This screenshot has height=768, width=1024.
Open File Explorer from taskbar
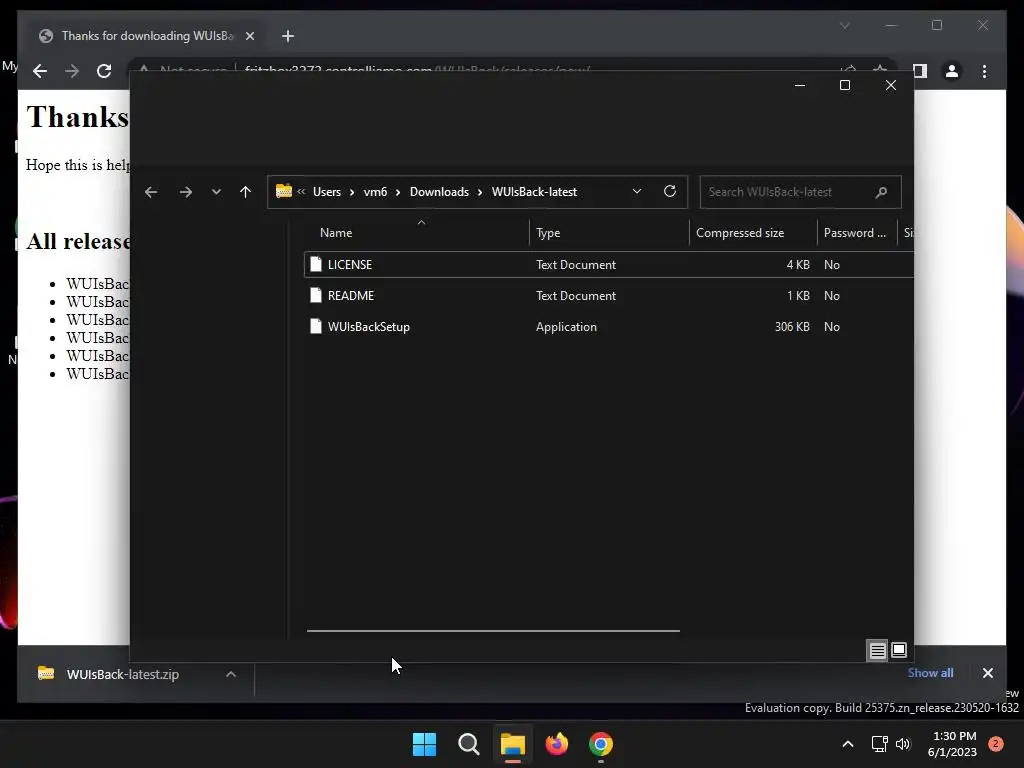click(513, 744)
